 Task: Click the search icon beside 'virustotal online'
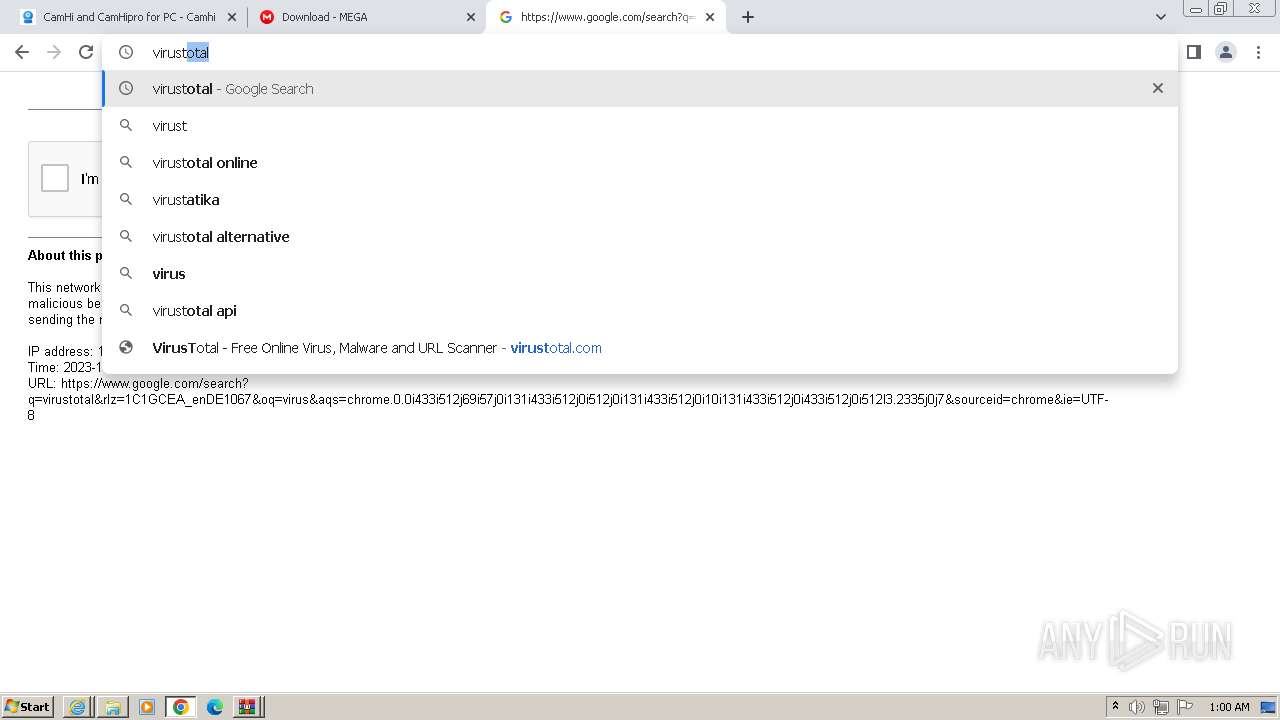[126, 162]
